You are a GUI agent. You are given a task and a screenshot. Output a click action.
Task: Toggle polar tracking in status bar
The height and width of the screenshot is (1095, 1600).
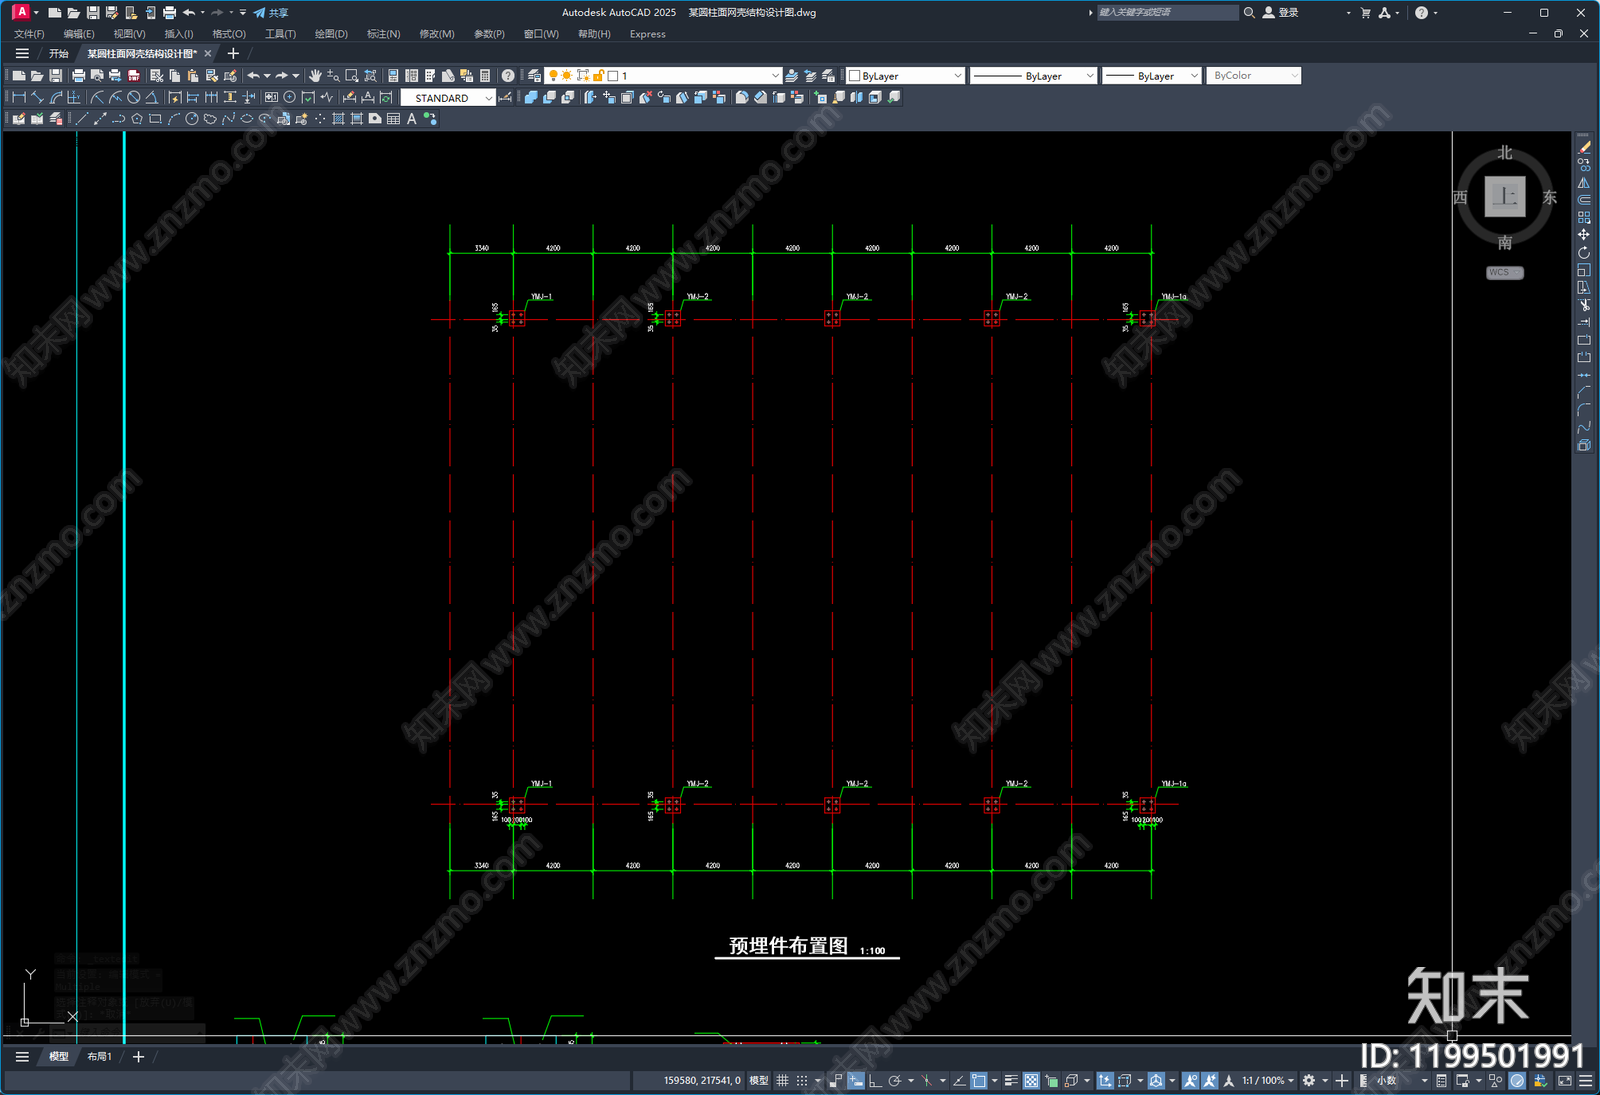[895, 1081]
